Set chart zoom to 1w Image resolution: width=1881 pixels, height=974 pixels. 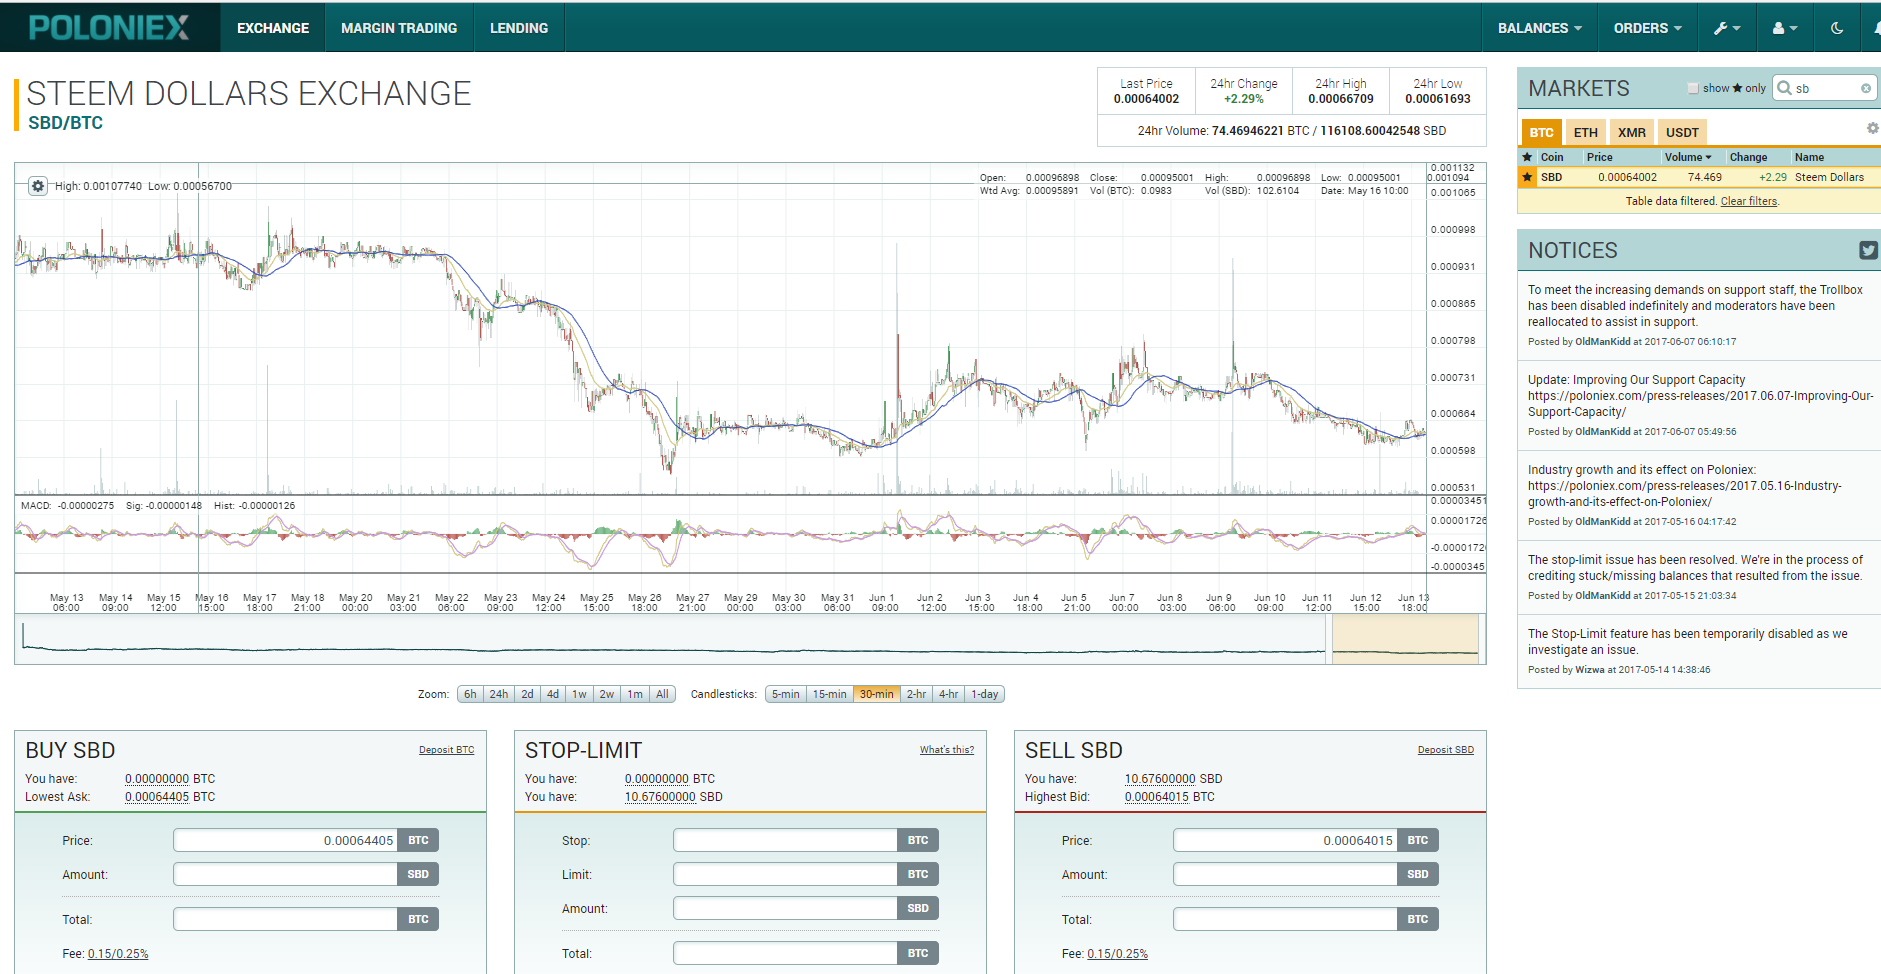(x=579, y=694)
